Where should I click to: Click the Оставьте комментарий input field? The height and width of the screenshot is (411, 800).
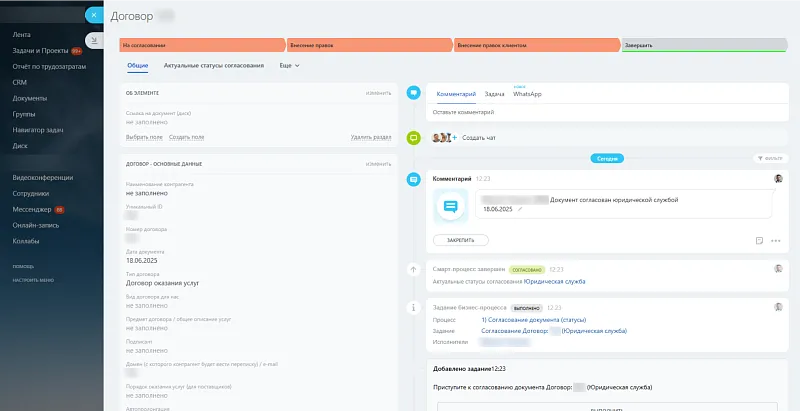[607, 112]
